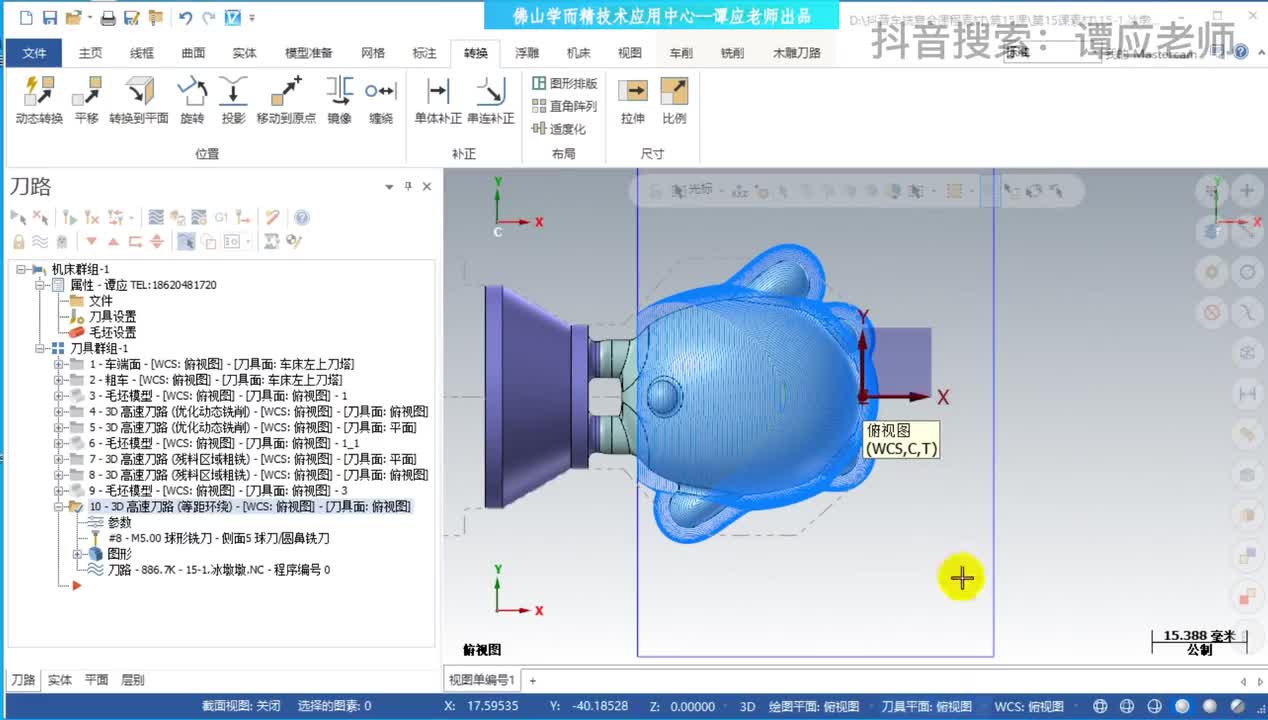Open the dropdown next to Open file icon
Viewport: 1268px width, 720px height.
pos(89,18)
